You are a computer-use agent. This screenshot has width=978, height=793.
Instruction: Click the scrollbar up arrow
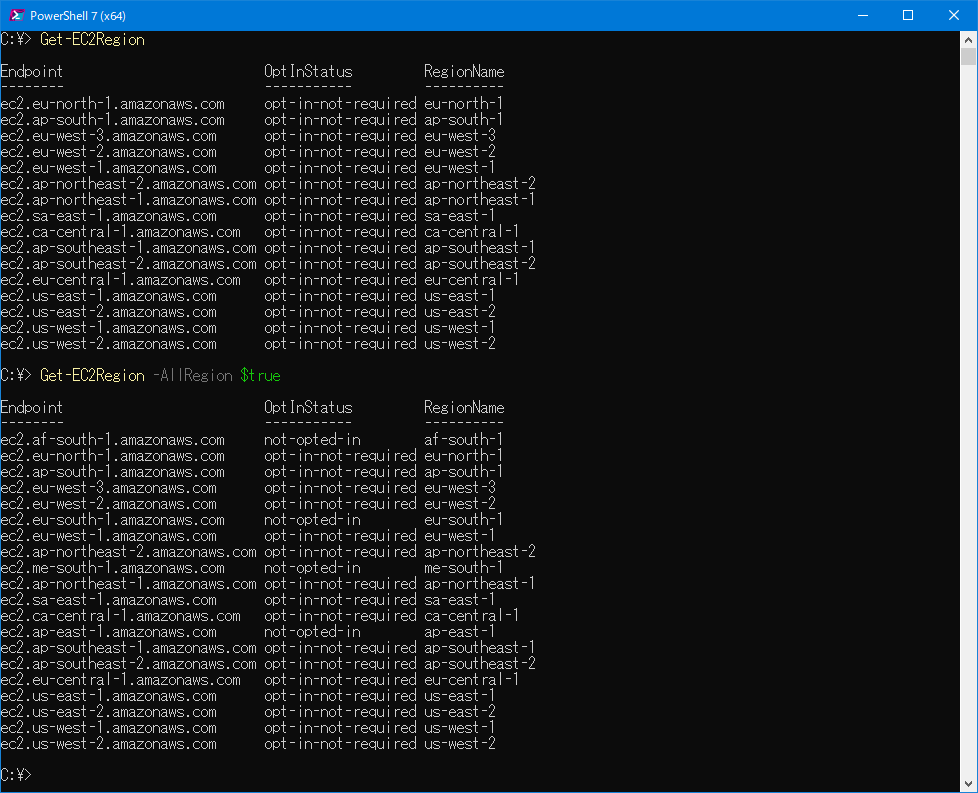pos(968,40)
